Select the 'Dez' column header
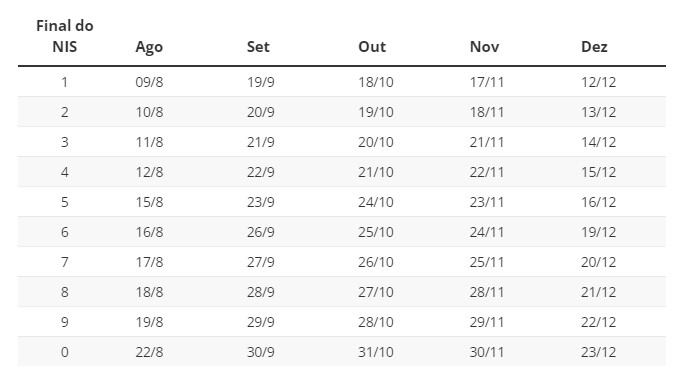Viewport: 685px width, 385px height. click(594, 47)
